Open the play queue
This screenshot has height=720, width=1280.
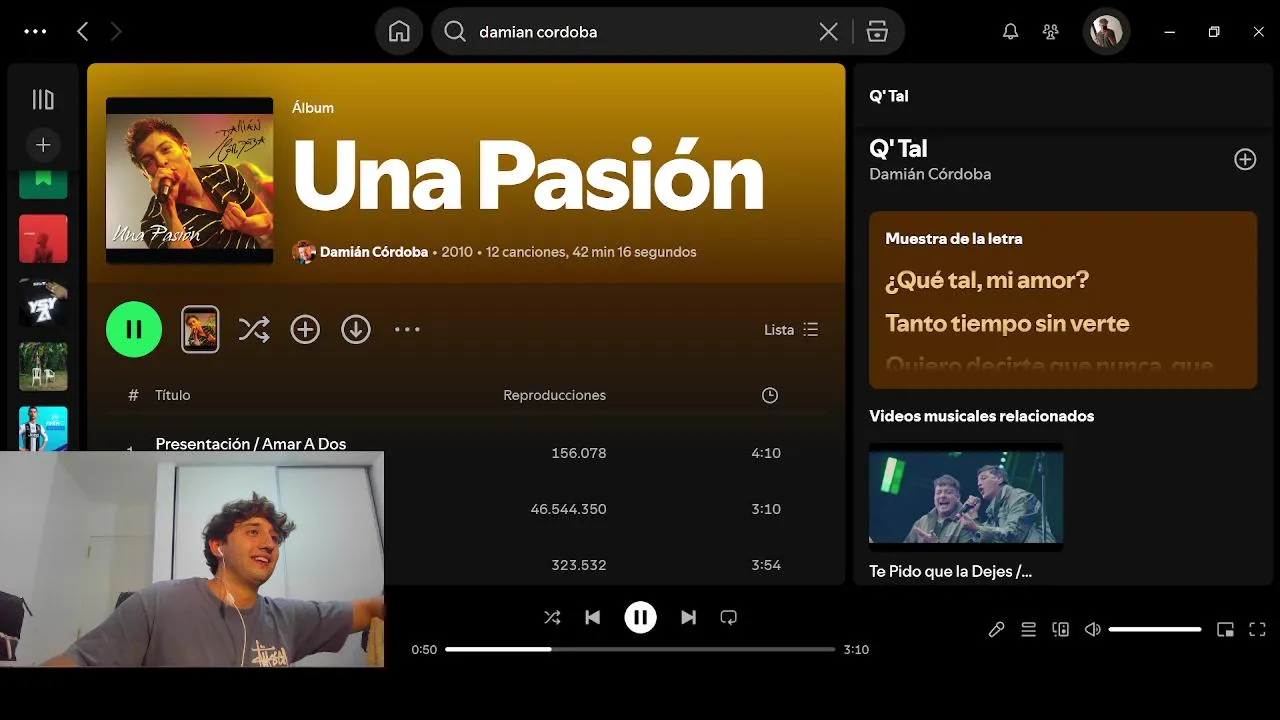tap(1028, 629)
